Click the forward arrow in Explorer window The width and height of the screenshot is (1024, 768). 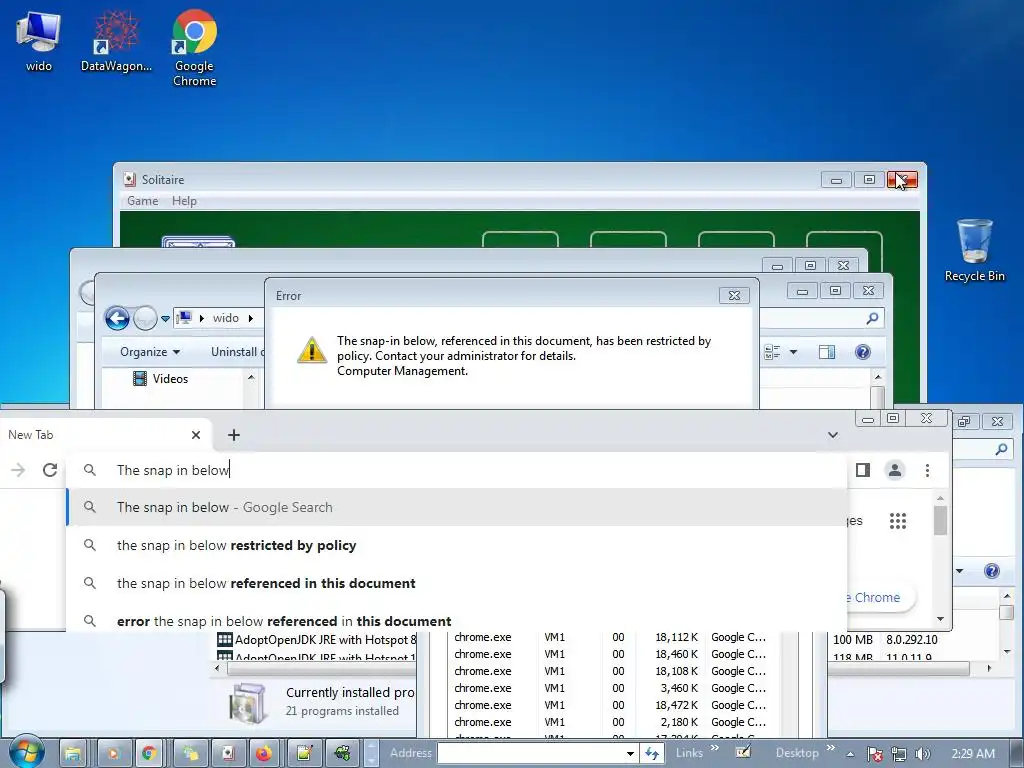(144, 319)
